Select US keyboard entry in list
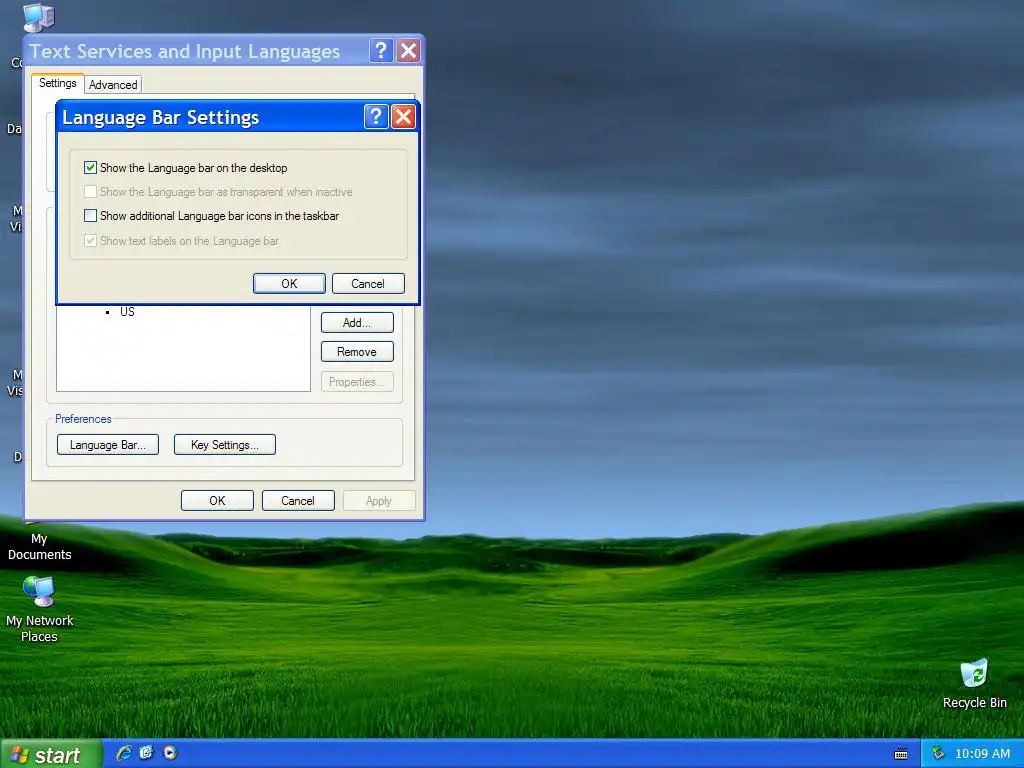 pyautogui.click(x=127, y=312)
